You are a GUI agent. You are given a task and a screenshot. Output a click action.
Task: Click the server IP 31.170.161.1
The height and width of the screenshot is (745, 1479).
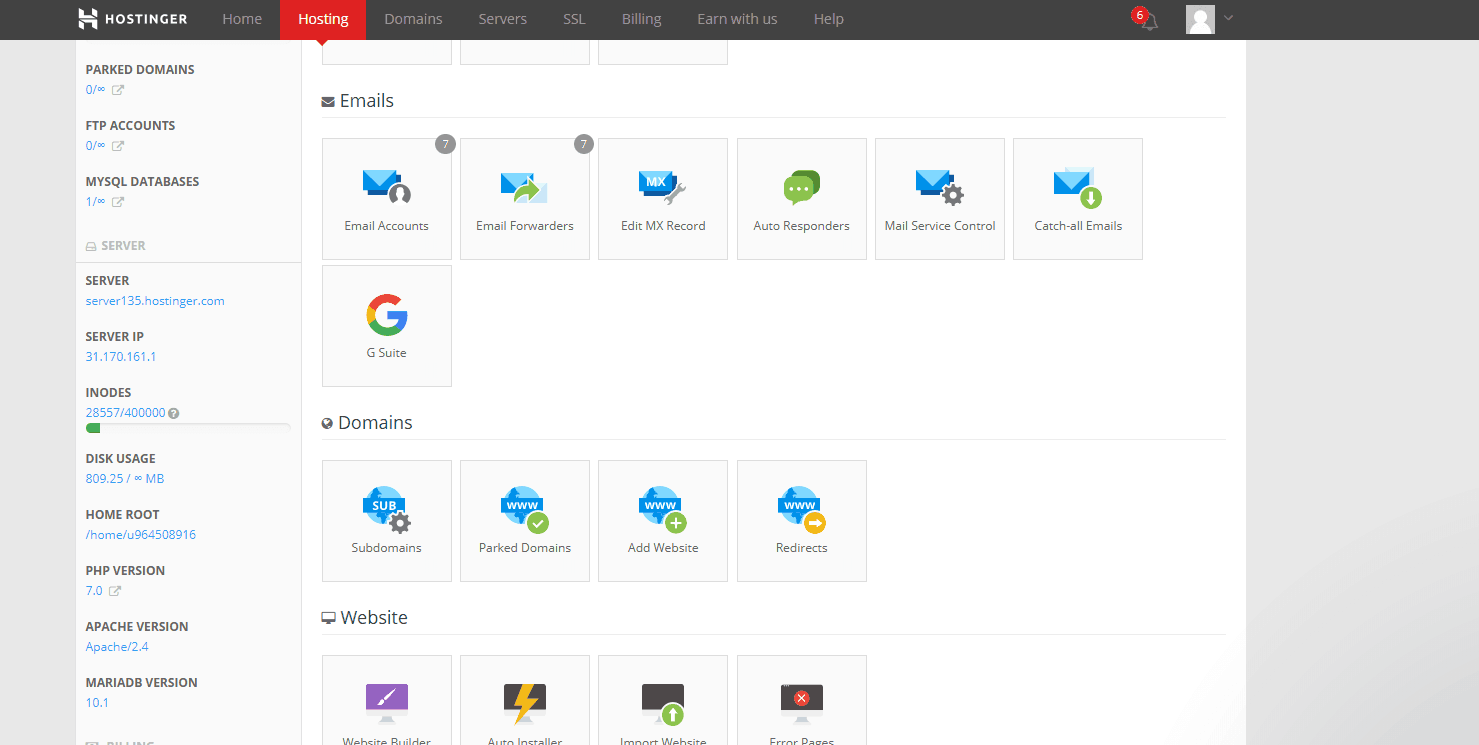click(121, 357)
